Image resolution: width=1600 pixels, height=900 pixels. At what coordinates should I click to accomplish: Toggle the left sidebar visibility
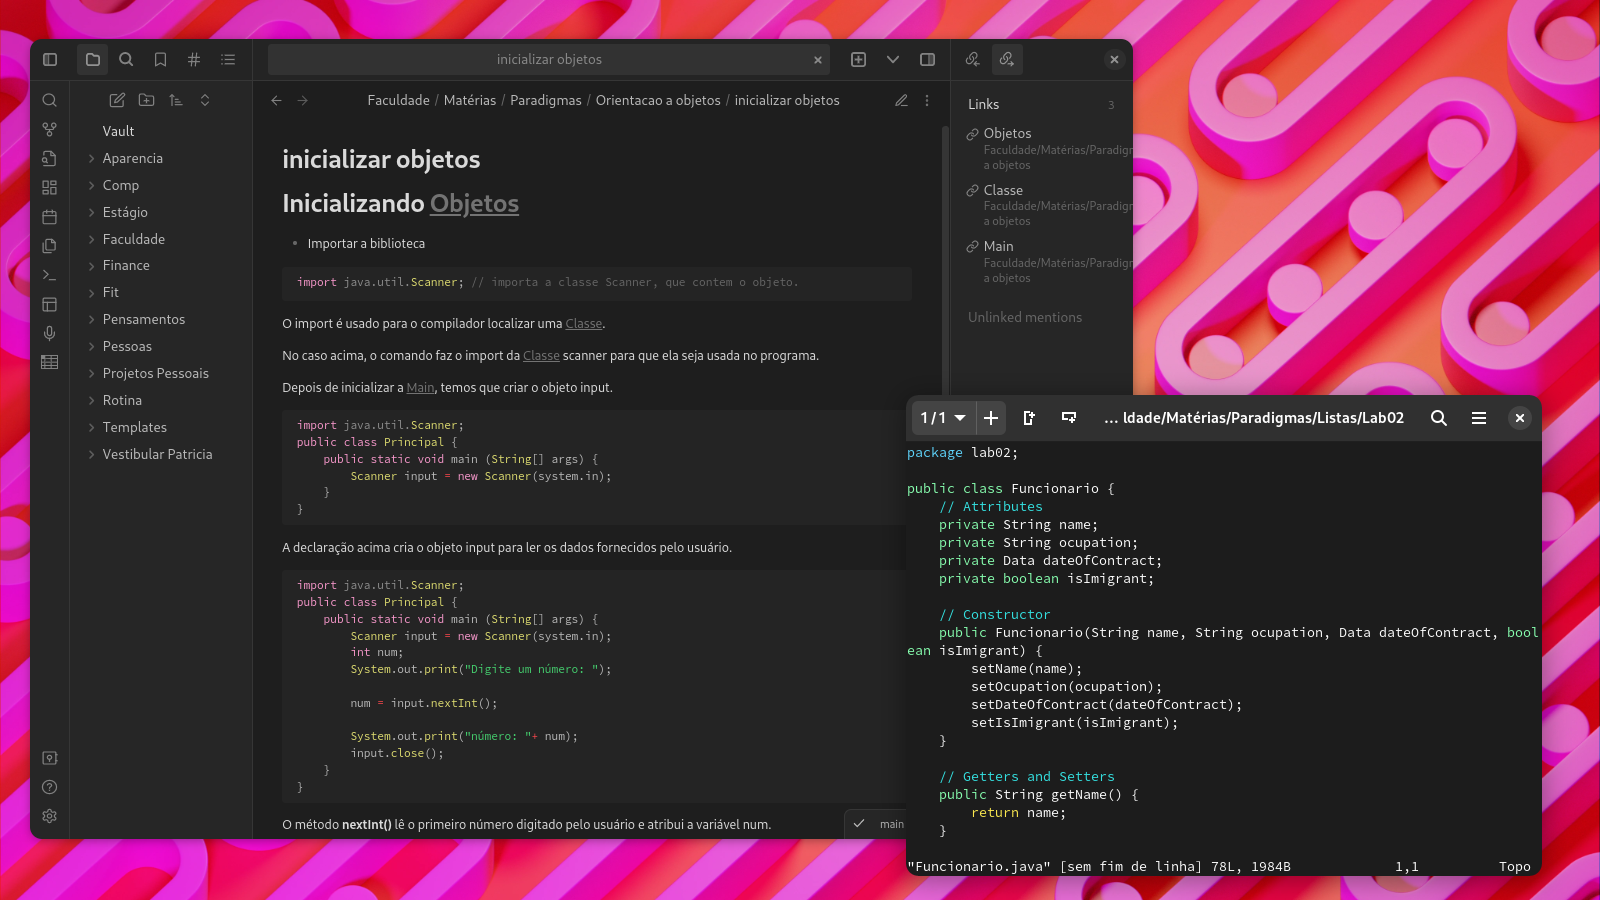(50, 60)
